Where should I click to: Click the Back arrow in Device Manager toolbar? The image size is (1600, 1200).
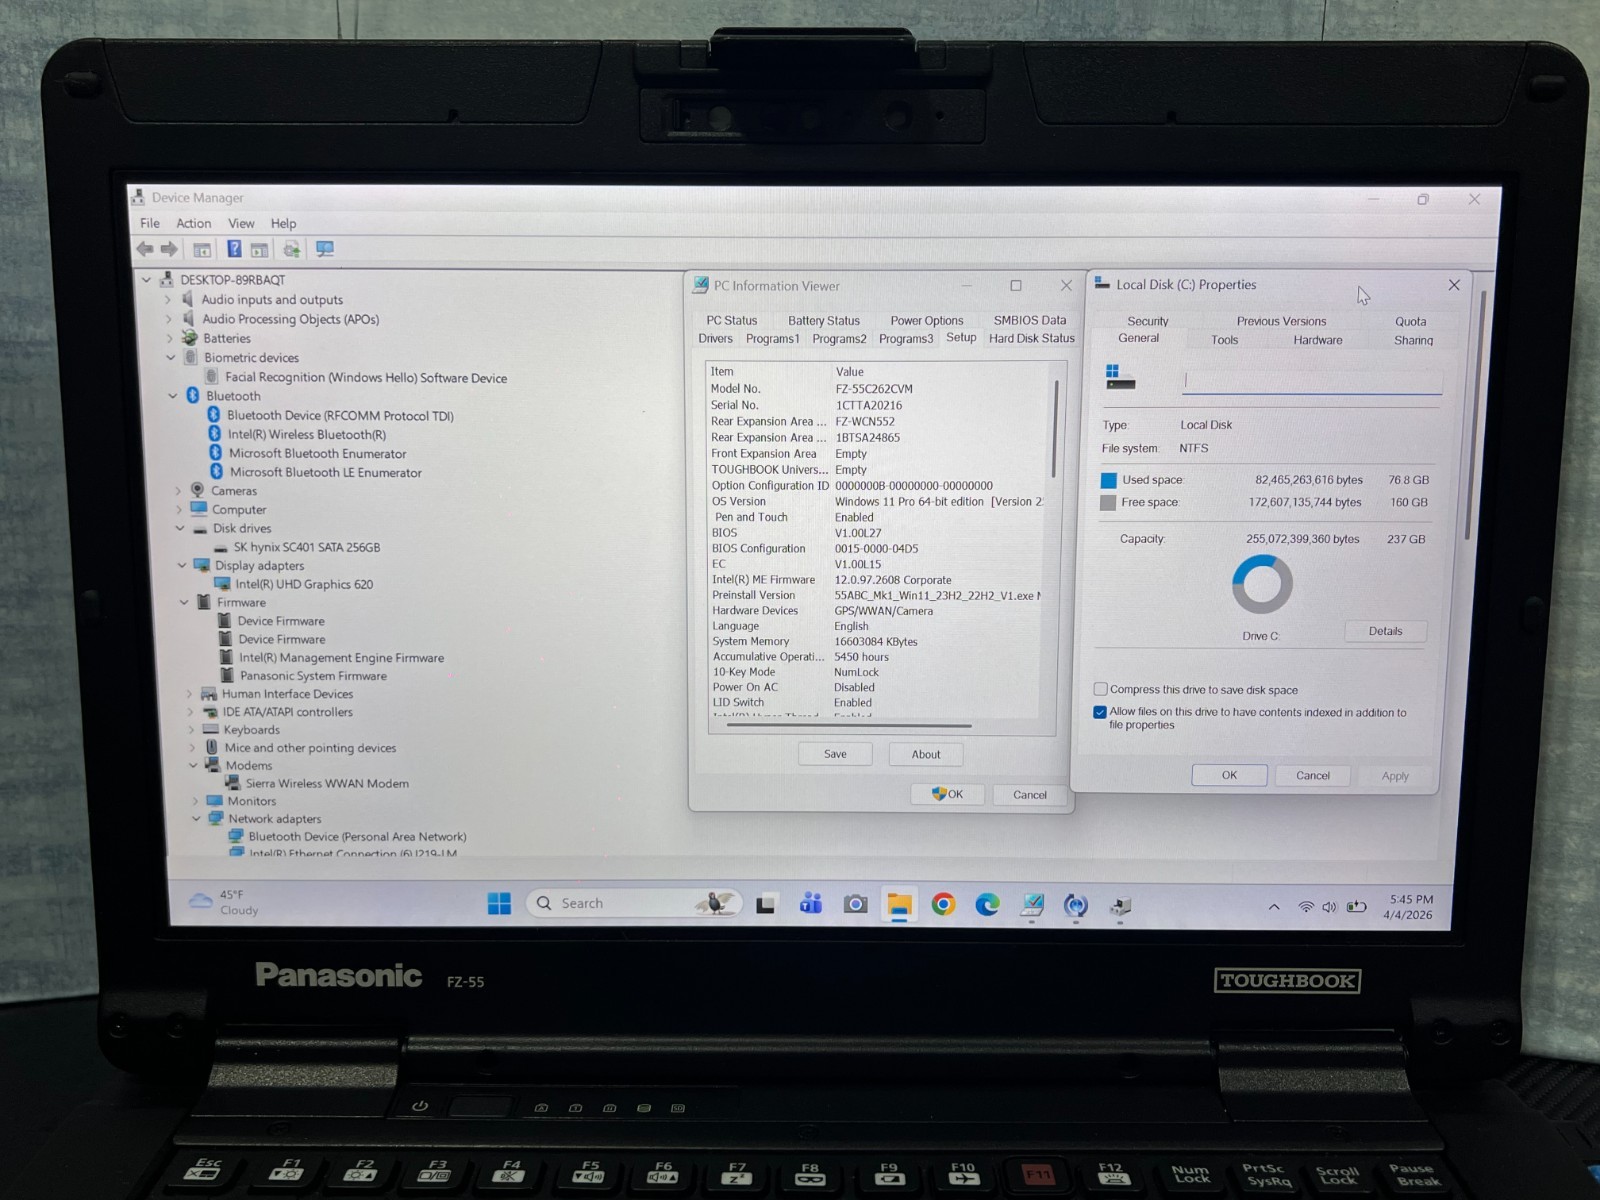point(145,249)
